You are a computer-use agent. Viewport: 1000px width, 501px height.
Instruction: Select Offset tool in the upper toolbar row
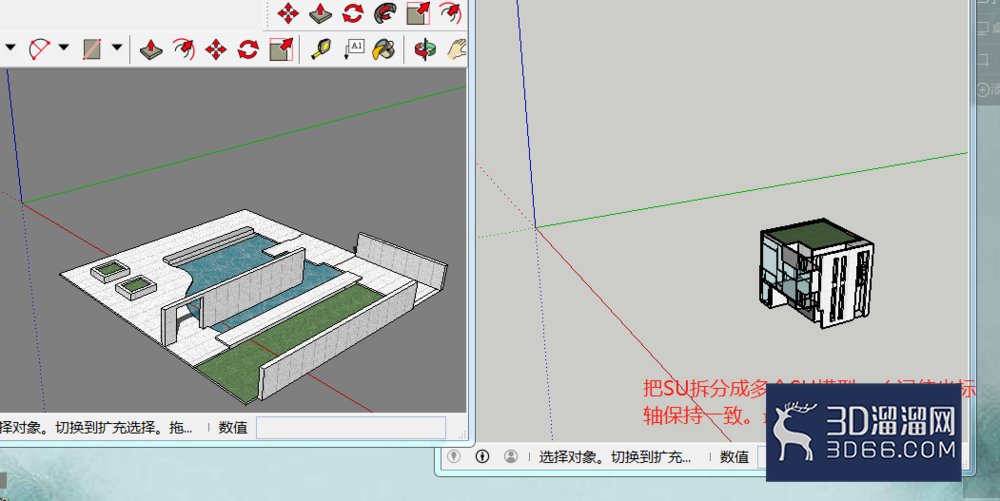[x=450, y=13]
